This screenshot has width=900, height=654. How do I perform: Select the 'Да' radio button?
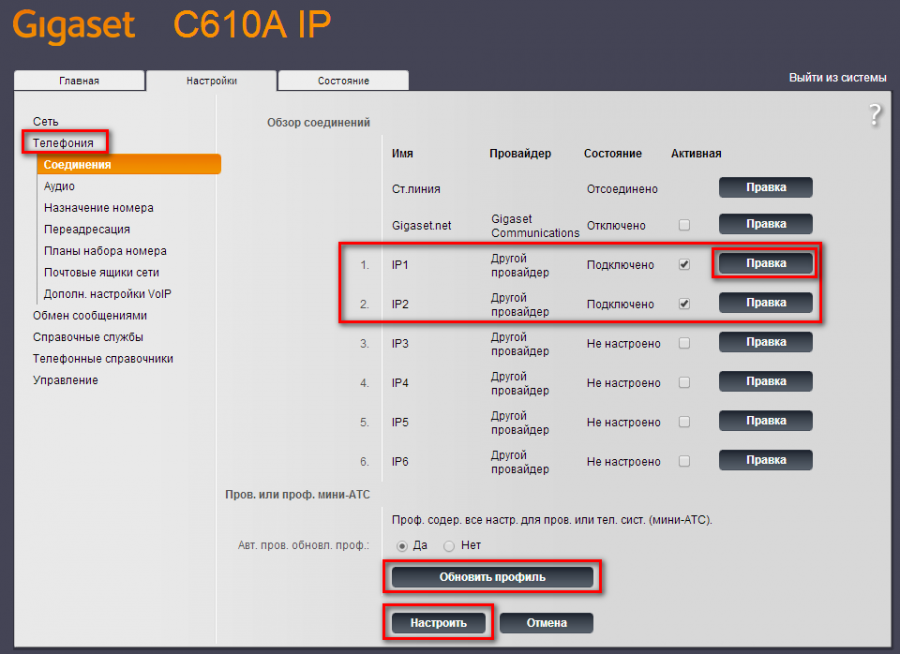click(x=403, y=546)
